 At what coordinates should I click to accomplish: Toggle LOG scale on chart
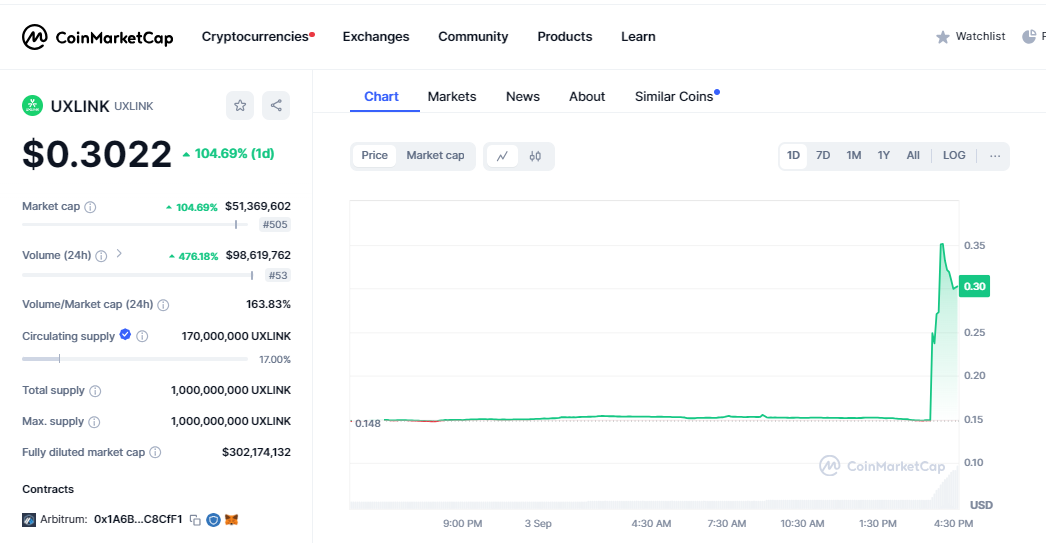[954, 155]
